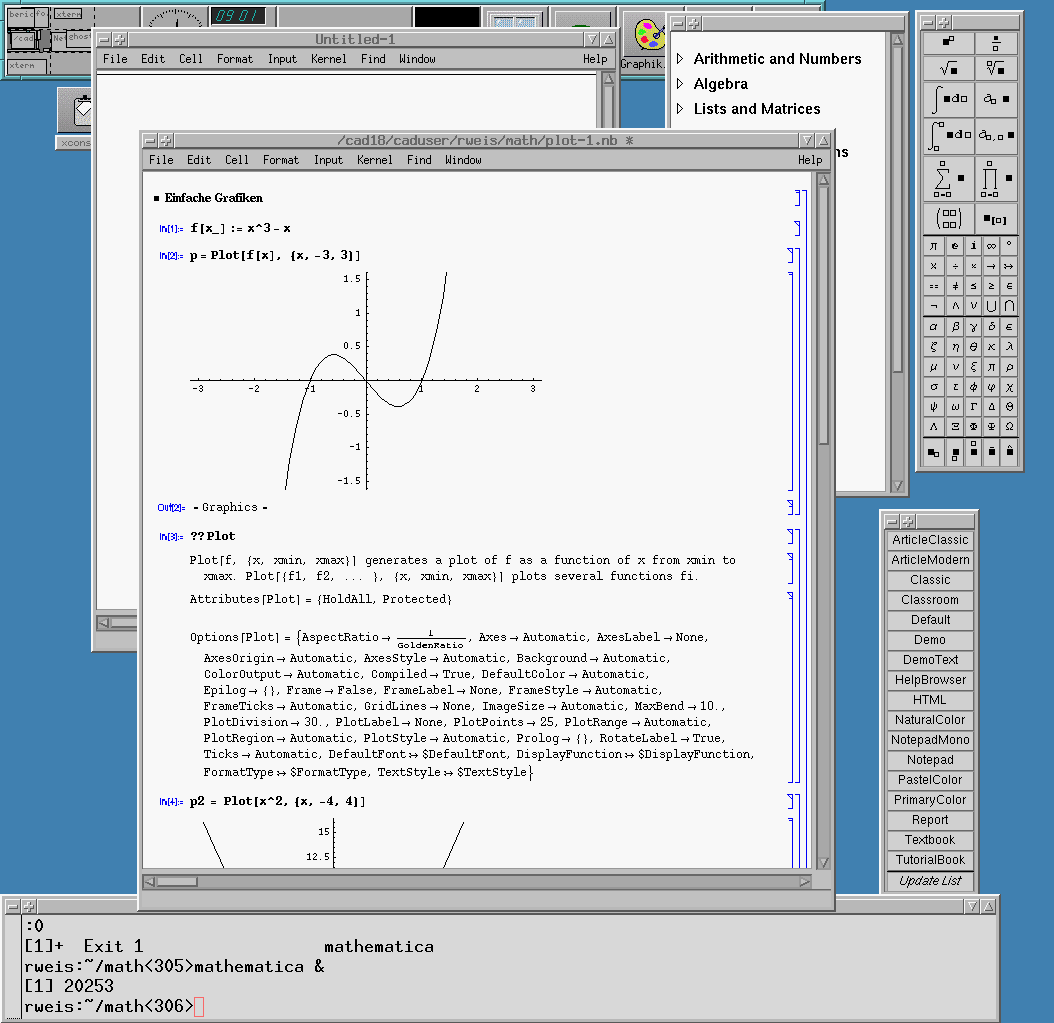
Task: Apply the TutorialBook stylesheet
Action: click(x=930, y=860)
